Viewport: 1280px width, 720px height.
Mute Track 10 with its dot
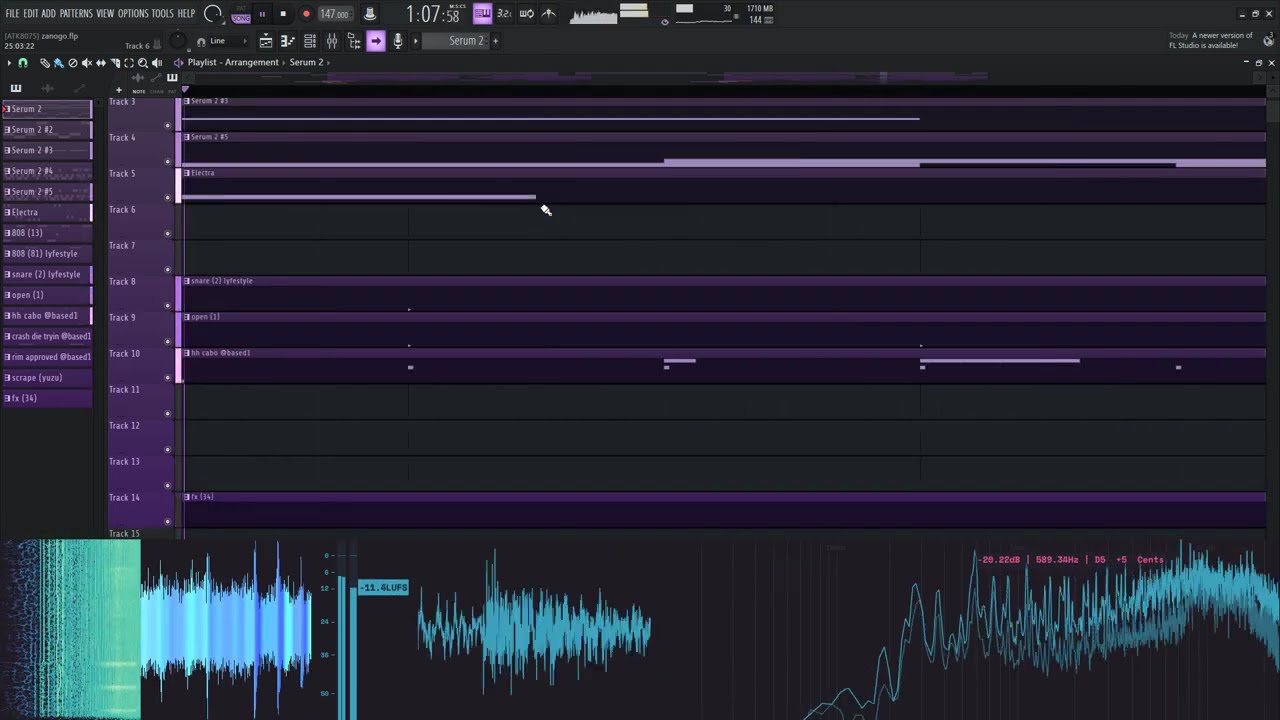pyautogui.click(x=167, y=378)
